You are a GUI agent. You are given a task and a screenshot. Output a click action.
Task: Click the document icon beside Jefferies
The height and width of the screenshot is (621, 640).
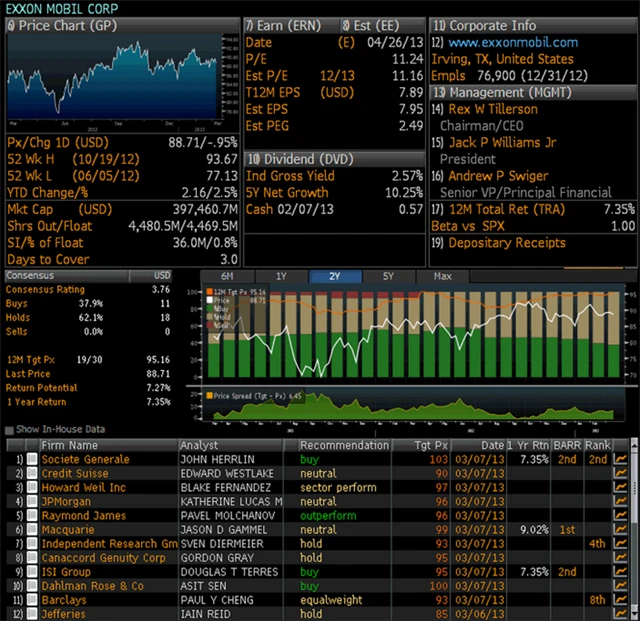(33, 614)
